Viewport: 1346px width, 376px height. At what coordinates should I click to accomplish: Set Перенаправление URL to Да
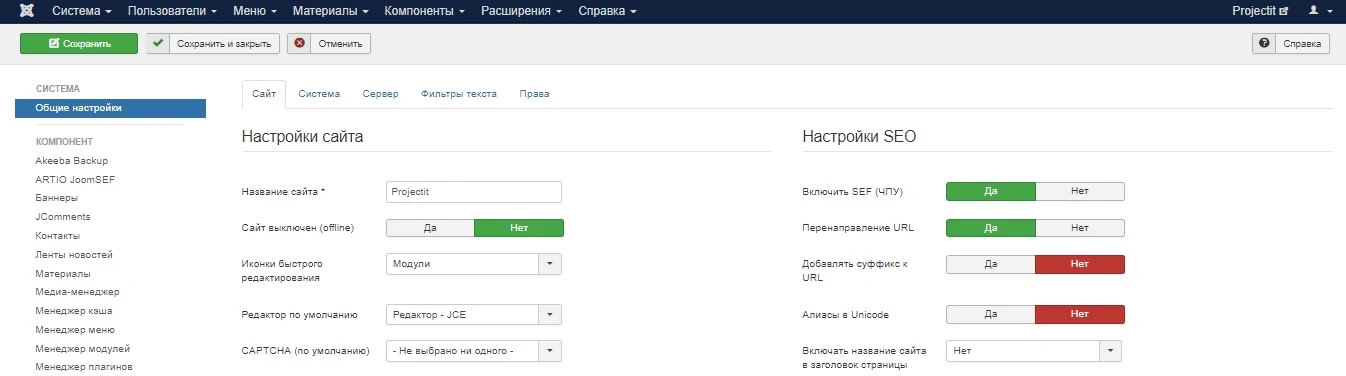click(990, 228)
